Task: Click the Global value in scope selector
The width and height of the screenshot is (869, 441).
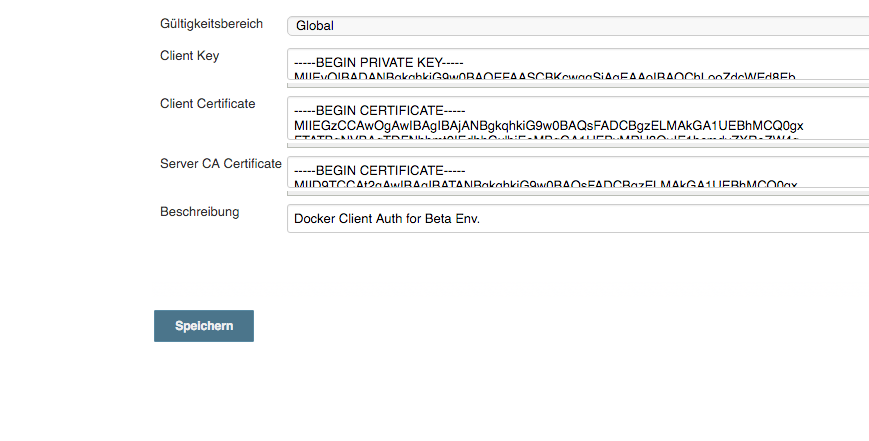Action: point(314,25)
